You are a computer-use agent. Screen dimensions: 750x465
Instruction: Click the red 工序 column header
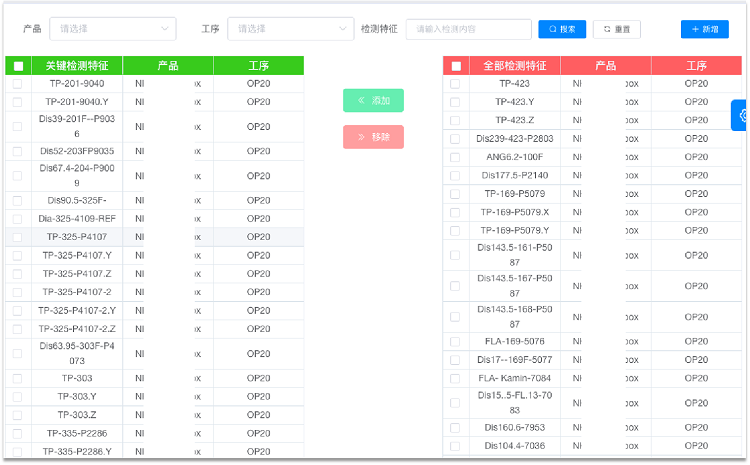pos(697,66)
